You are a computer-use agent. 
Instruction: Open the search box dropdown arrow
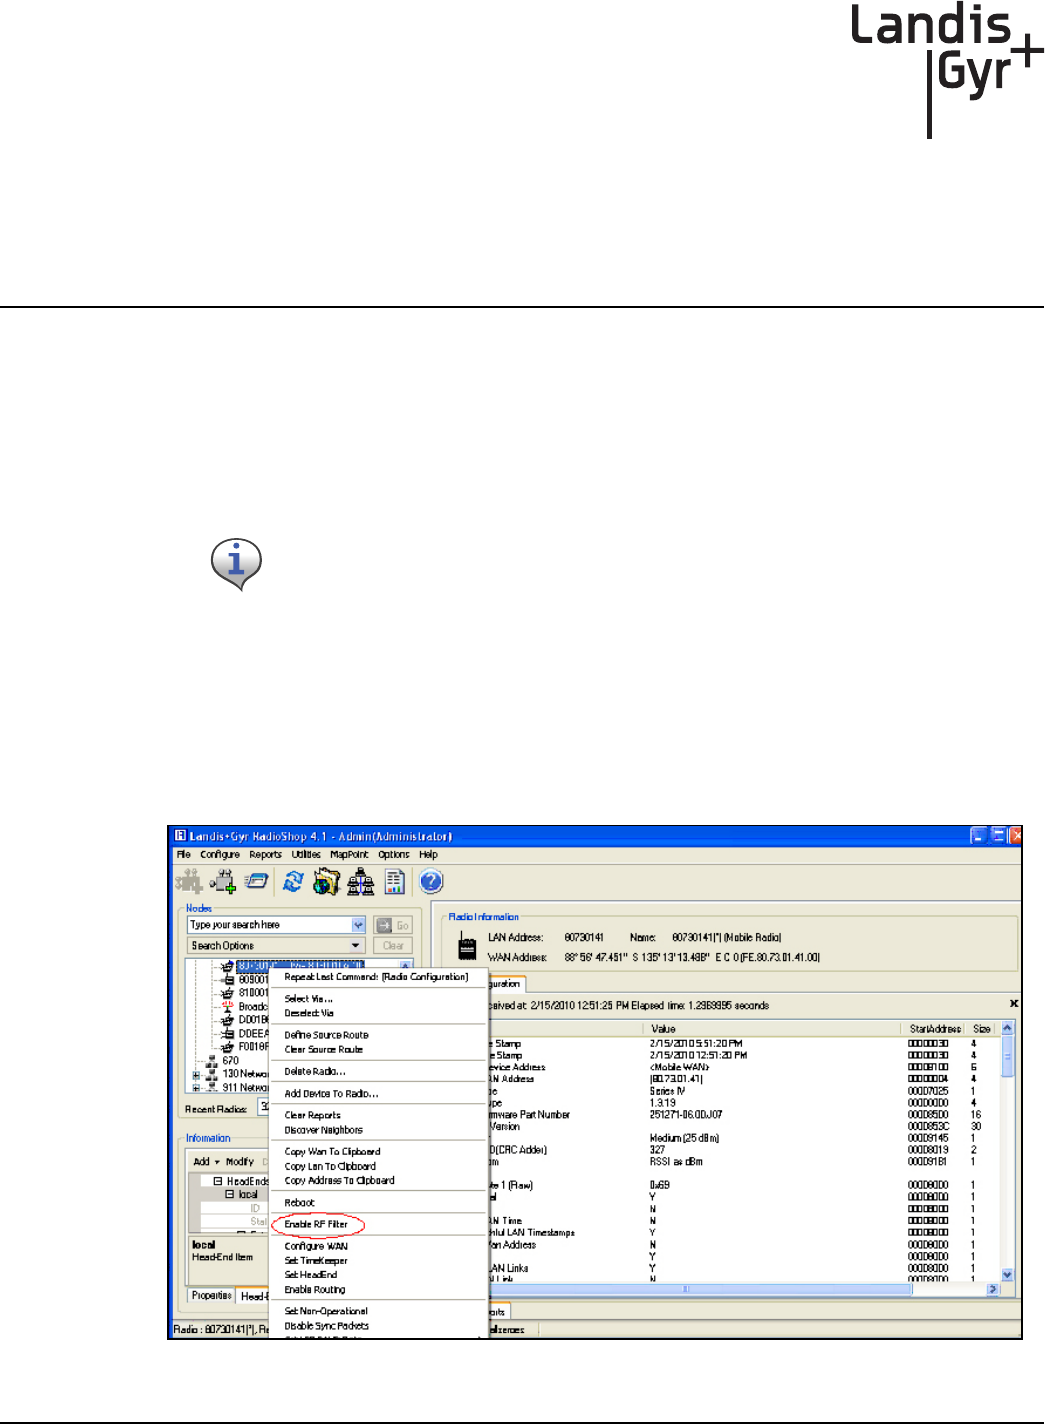(358, 925)
